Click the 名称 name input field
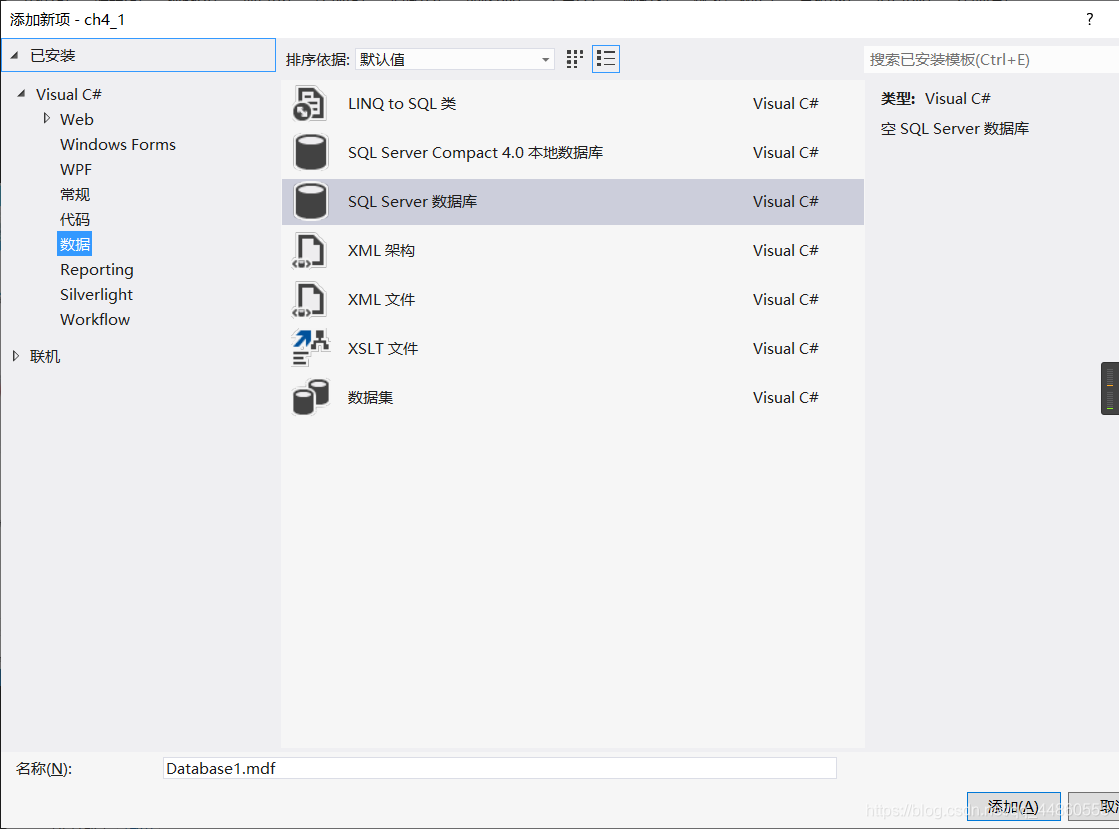The height and width of the screenshot is (829, 1119). coord(500,768)
